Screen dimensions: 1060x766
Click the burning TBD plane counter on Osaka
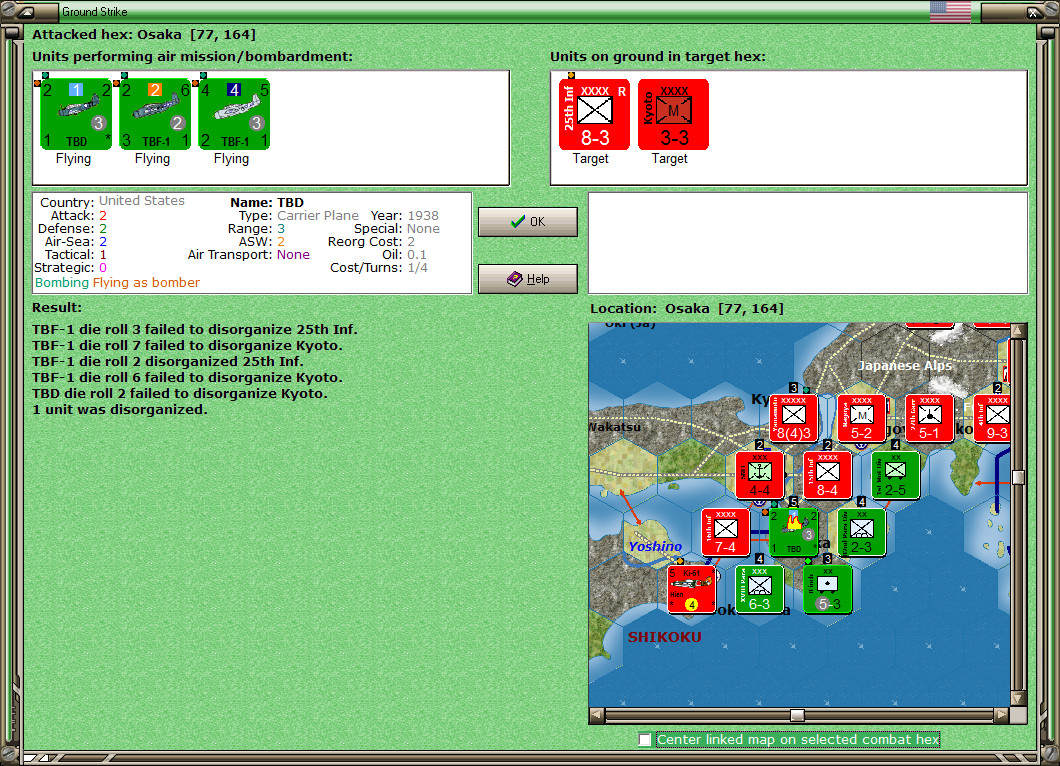tap(794, 532)
